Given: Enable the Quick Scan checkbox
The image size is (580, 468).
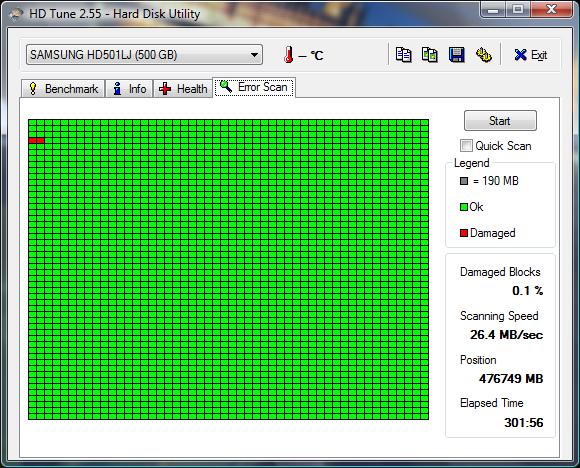Looking at the screenshot, I should [466, 145].
